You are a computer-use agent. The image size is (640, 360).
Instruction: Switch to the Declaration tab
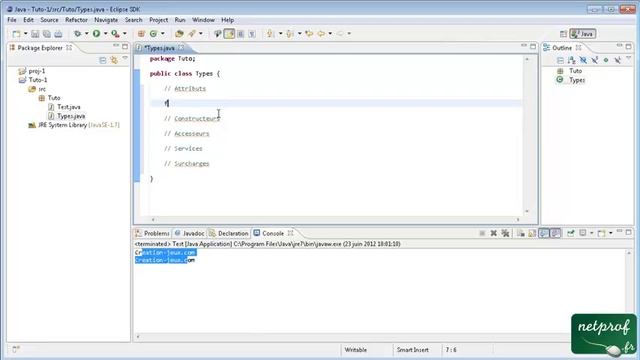click(x=229, y=233)
